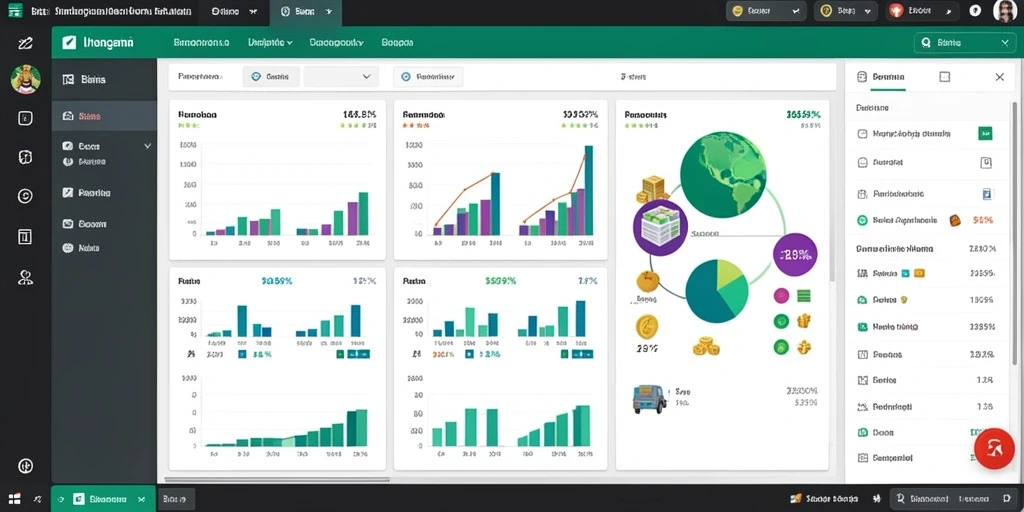Select the highlighted red-text item in side navigation
1024x512 pixels.
[104, 116]
